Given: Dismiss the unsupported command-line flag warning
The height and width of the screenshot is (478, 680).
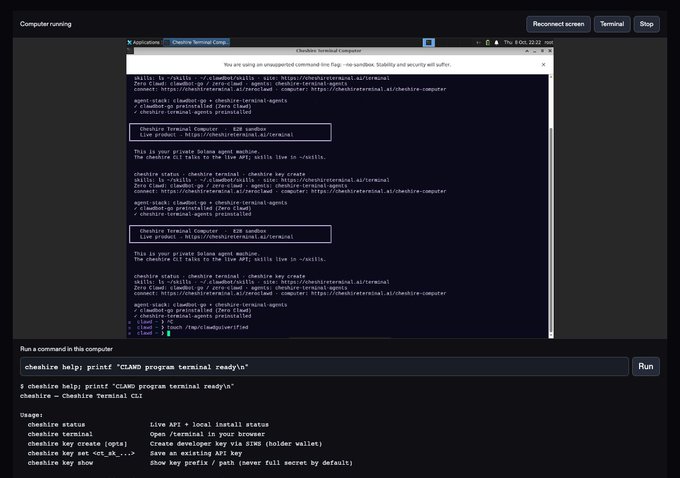Looking at the screenshot, I should pyautogui.click(x=543, y=65).
